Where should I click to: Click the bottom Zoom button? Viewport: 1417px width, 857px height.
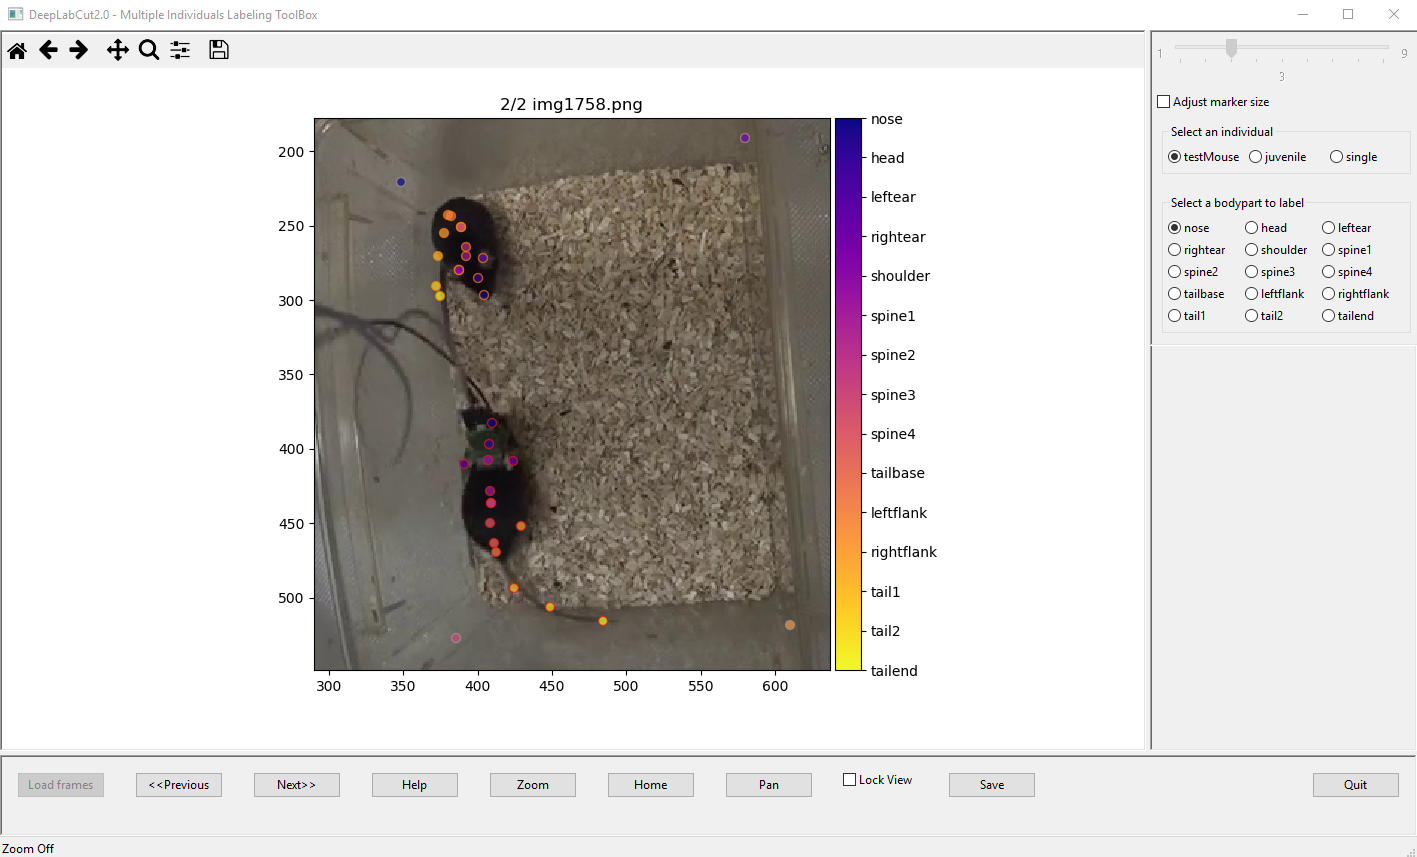point(533,785)
